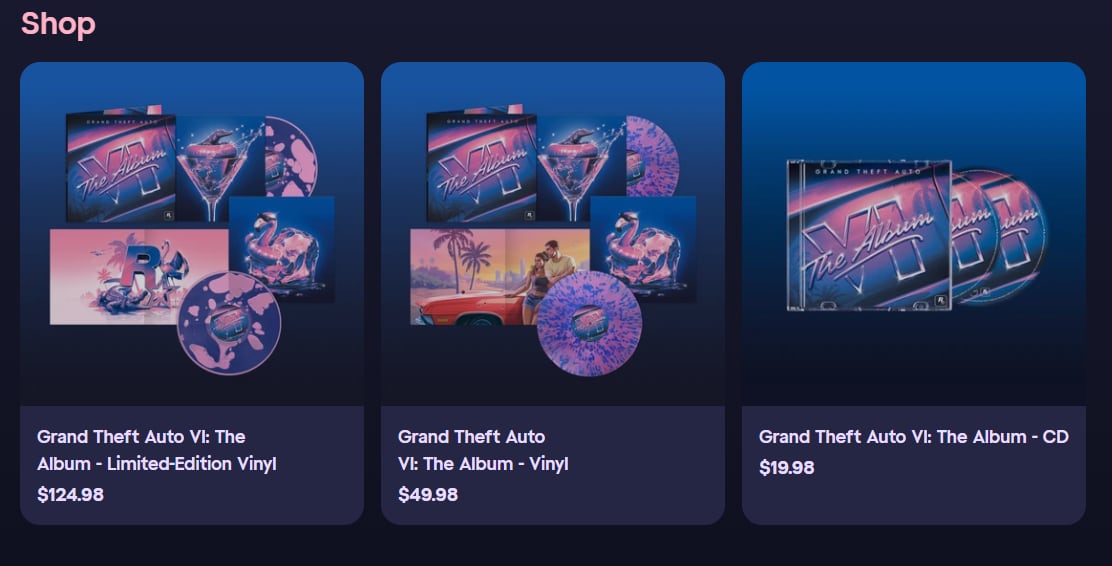Click the large splatter vinyl disc near the red car
The height and width of the screenshot is (566, 1112).
[589, 323]
